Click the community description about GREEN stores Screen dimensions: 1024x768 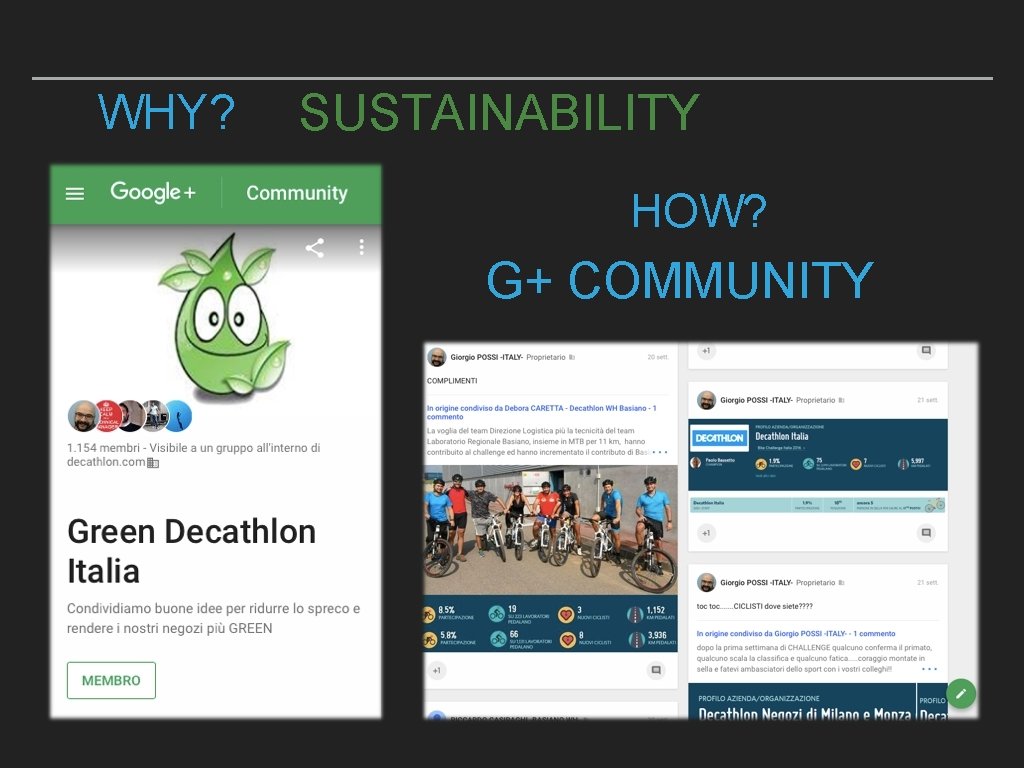tap(213, 618)
